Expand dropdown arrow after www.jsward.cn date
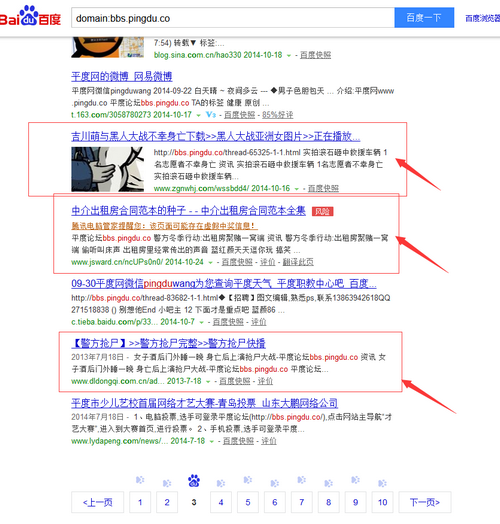Screen dimensions: 500x524 [x=210, y=263]
